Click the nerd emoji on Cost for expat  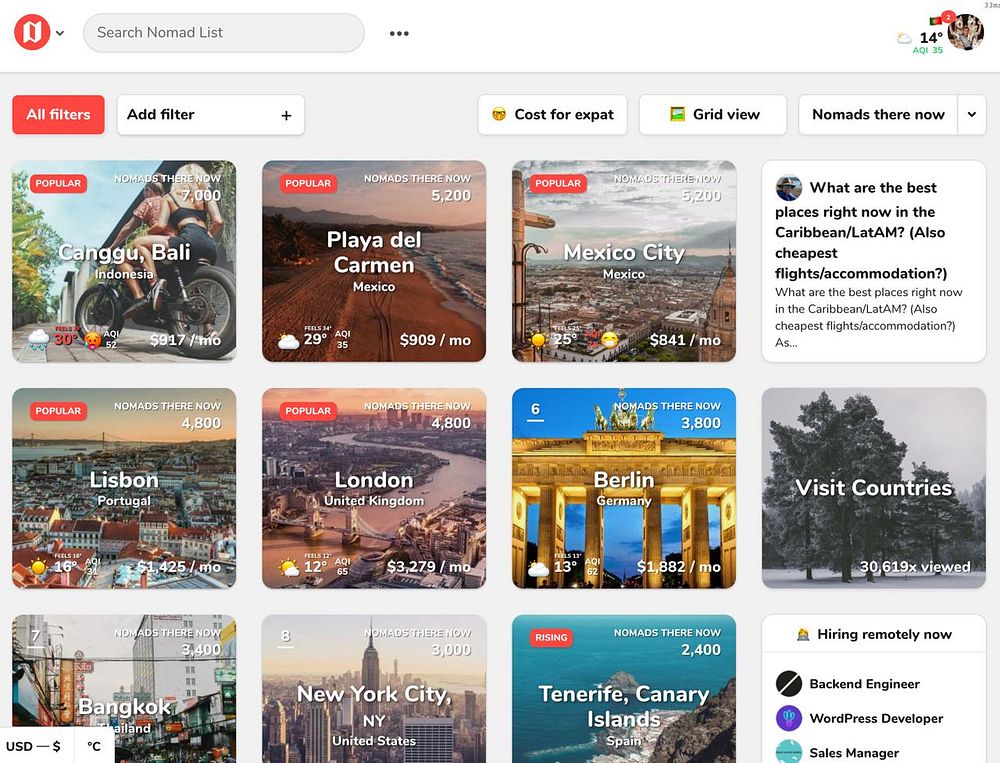(x=499, y=115)
